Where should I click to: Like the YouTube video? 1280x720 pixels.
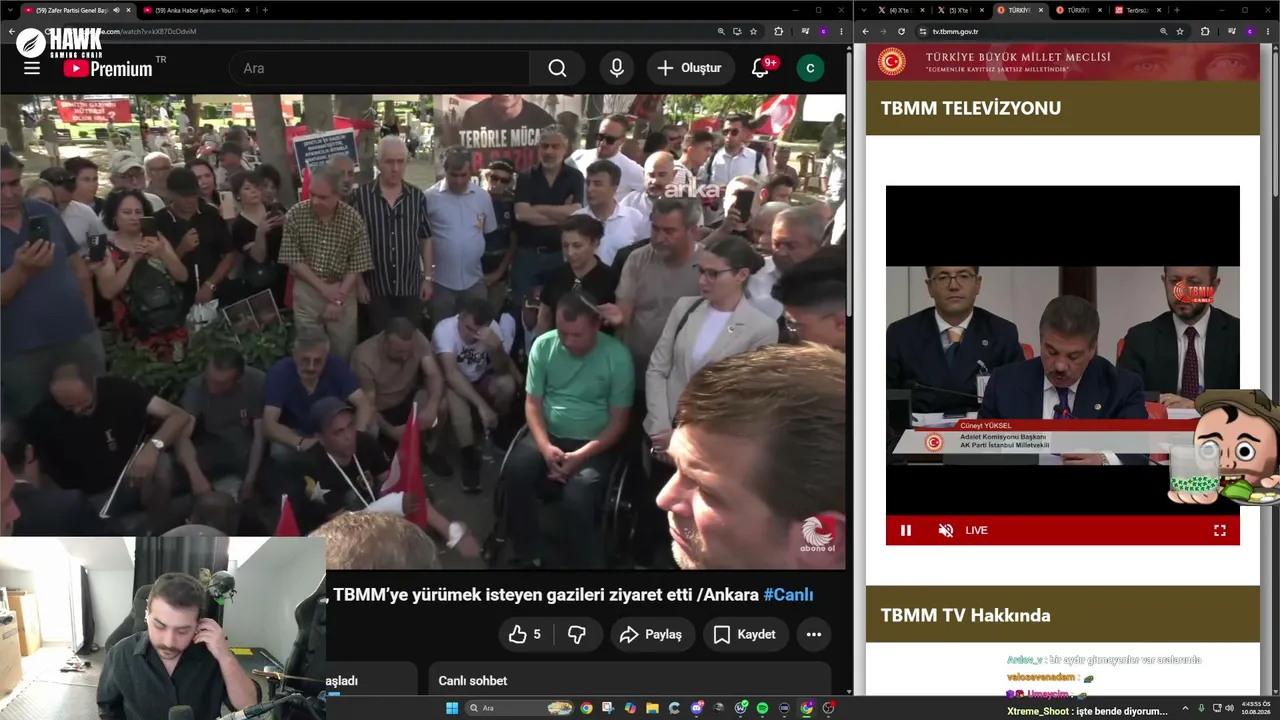point(524,634)
